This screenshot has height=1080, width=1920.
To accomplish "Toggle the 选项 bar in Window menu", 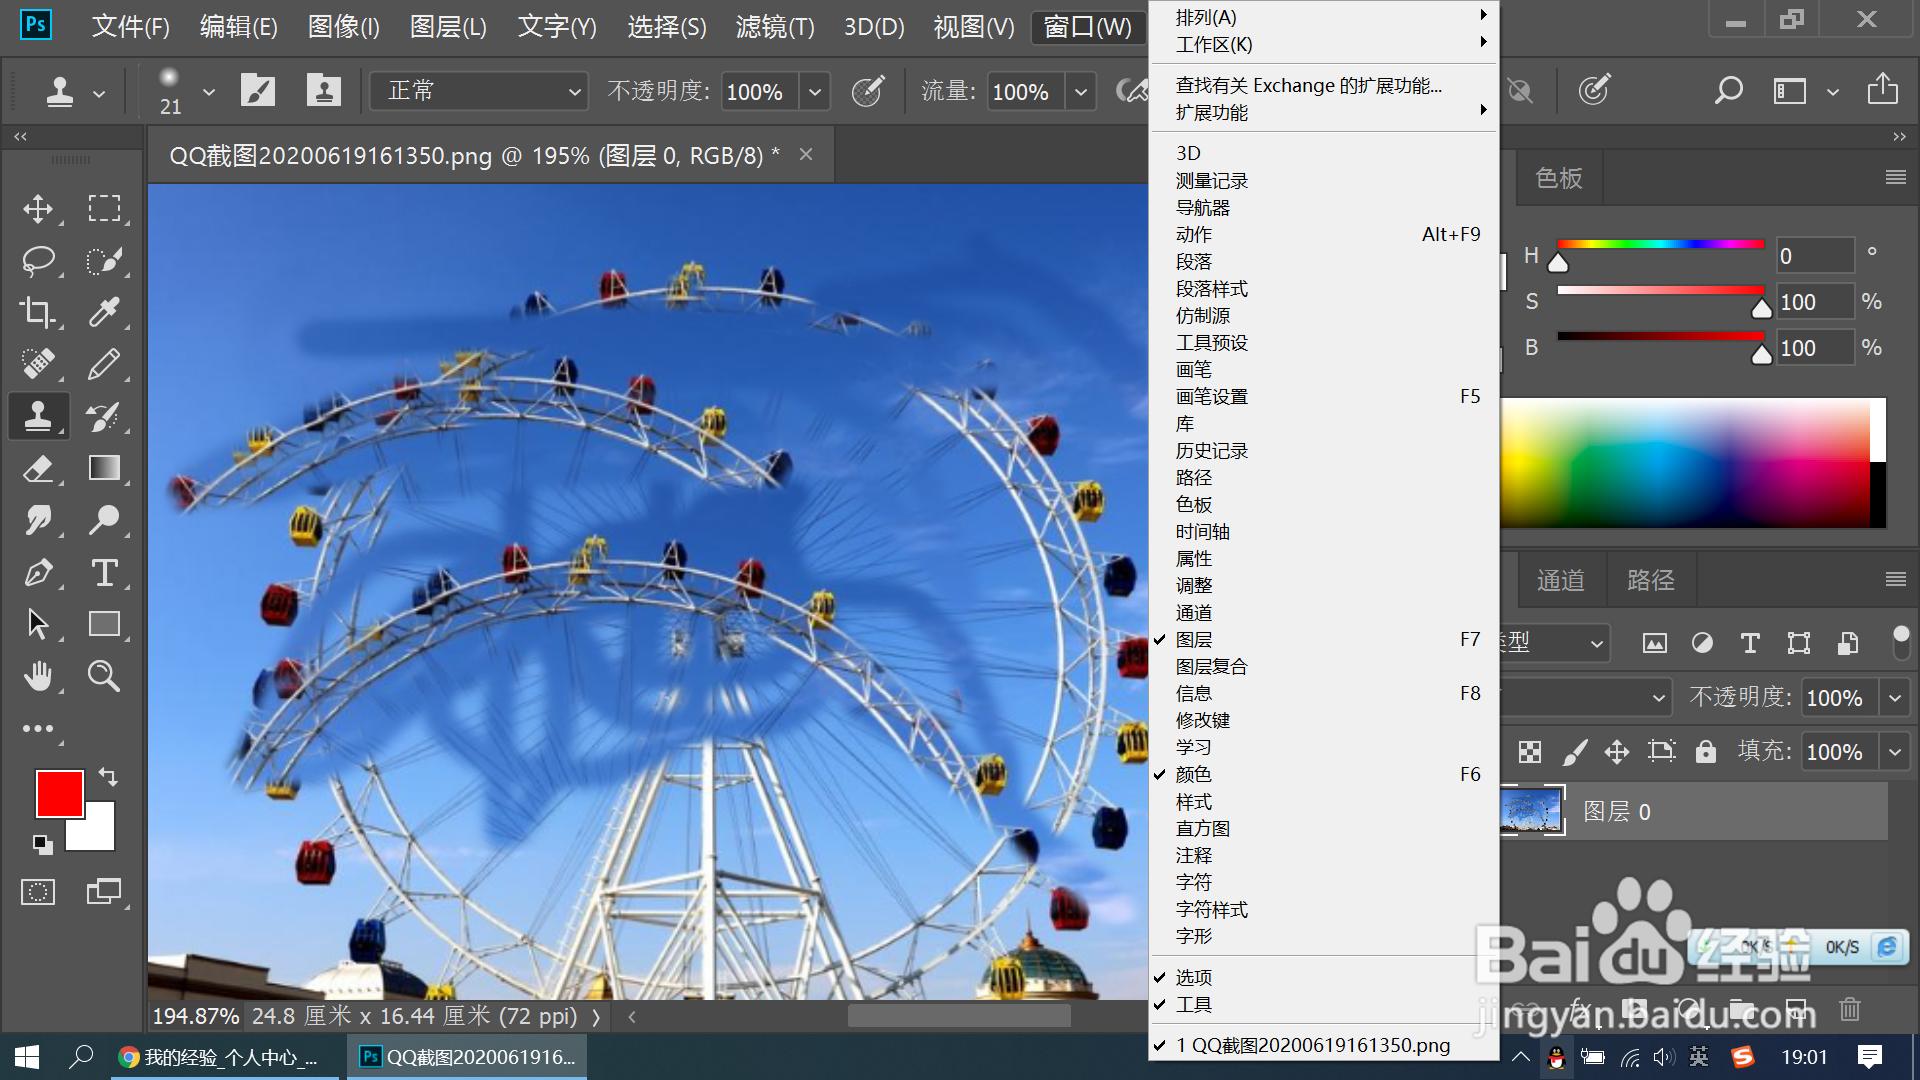I will click(x=1323, y=978).
